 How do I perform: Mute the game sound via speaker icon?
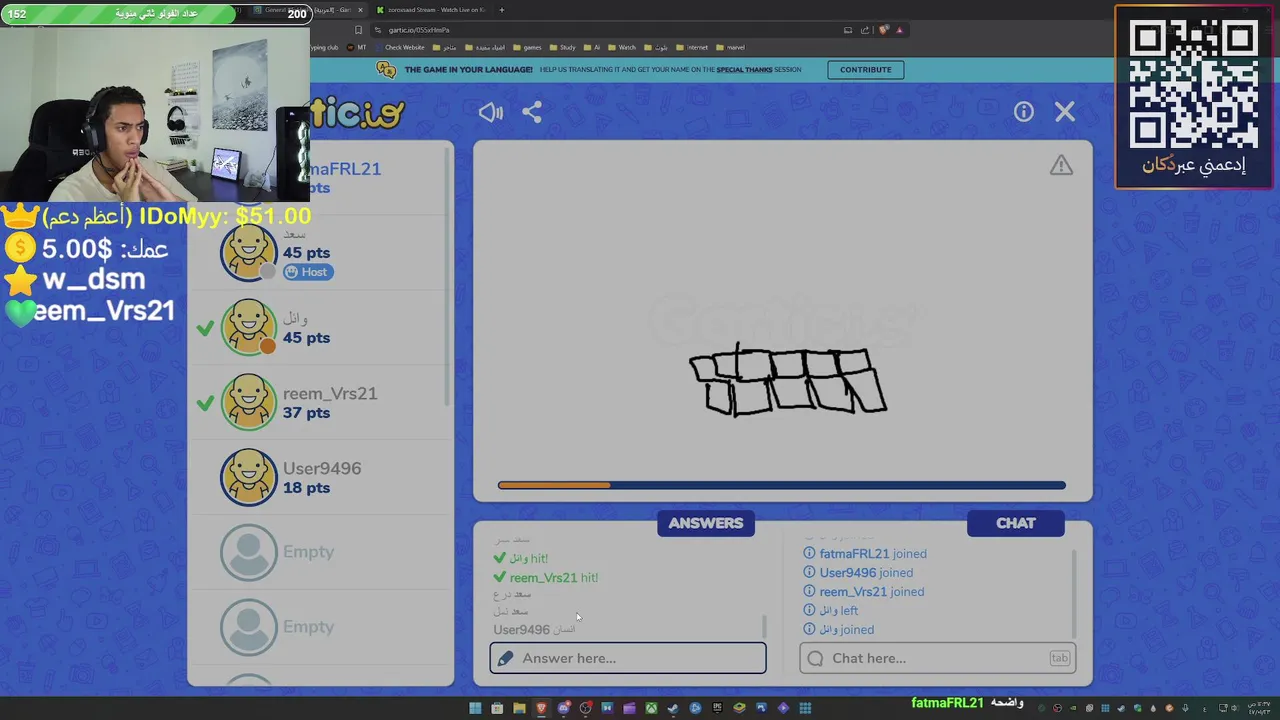click(x=491, y=112)
